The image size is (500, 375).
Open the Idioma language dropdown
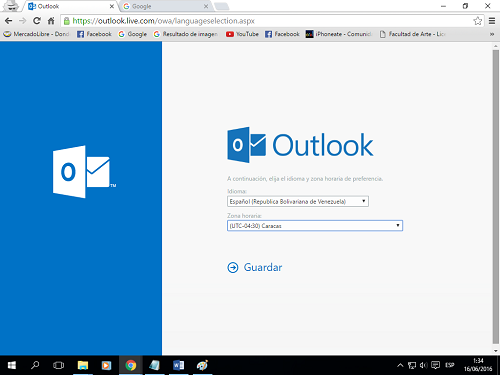[x=298, y=201]
